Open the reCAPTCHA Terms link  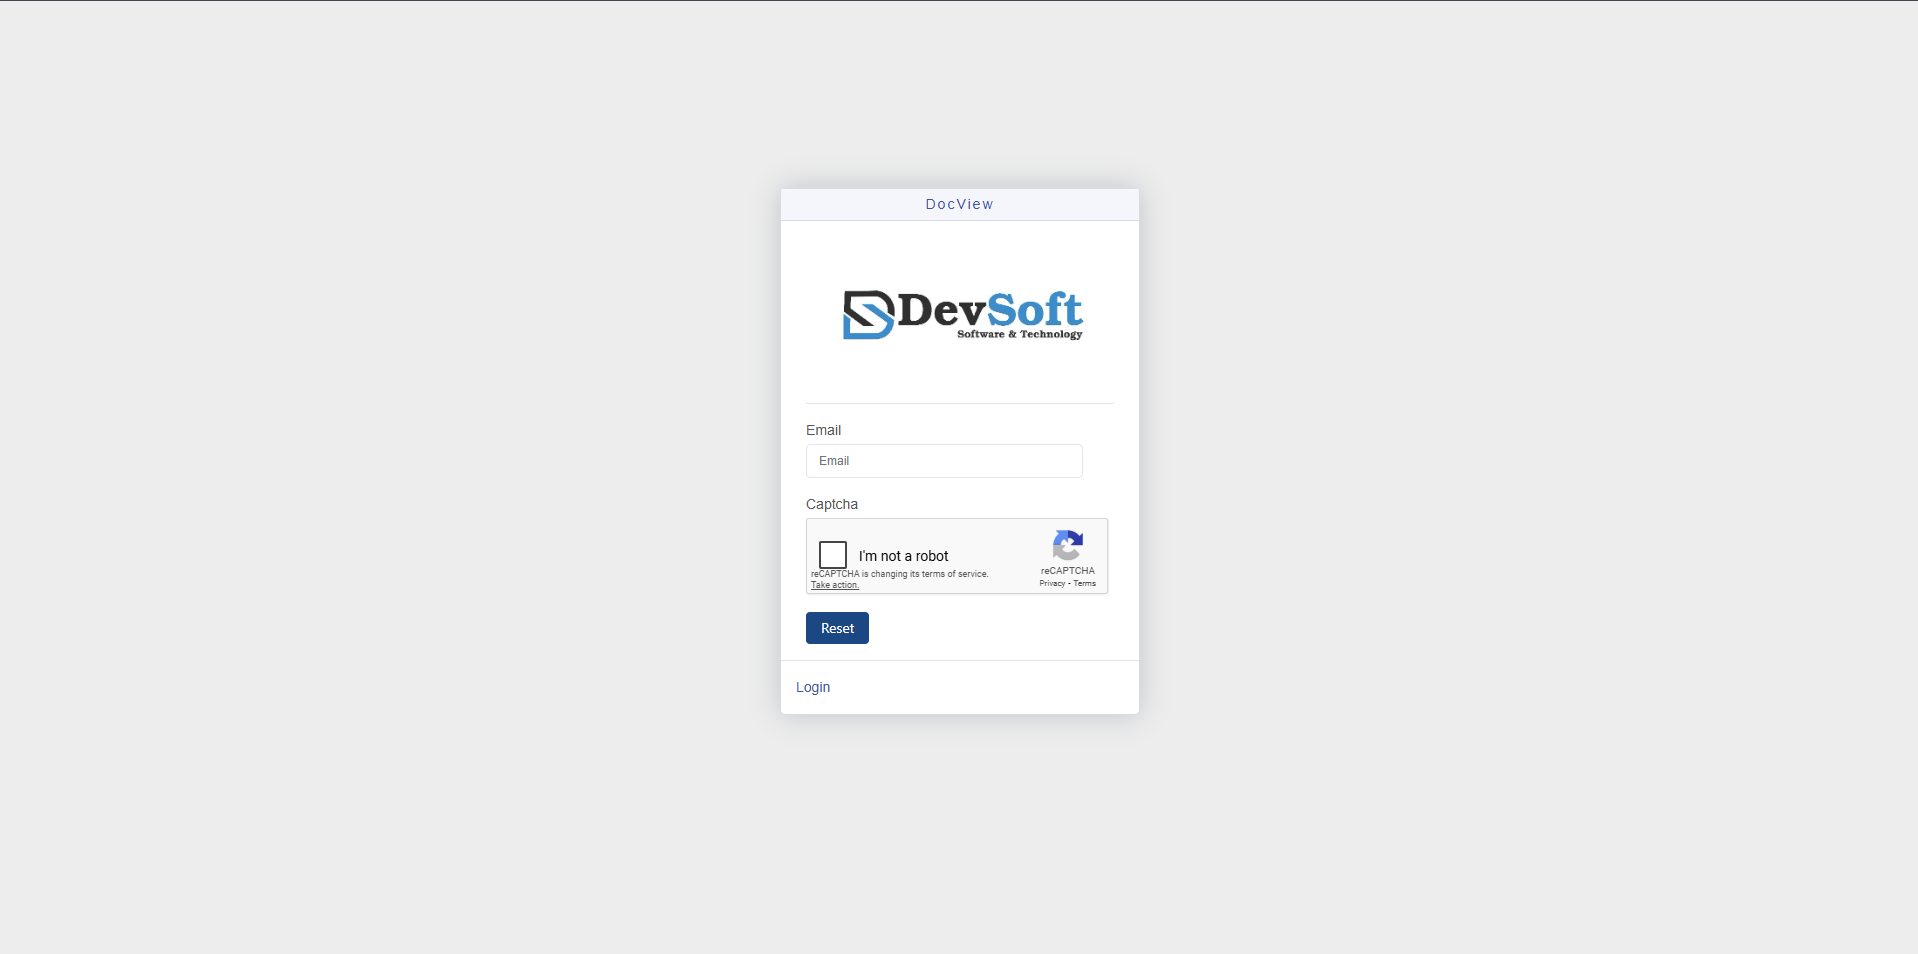(x=1085, y=583)
